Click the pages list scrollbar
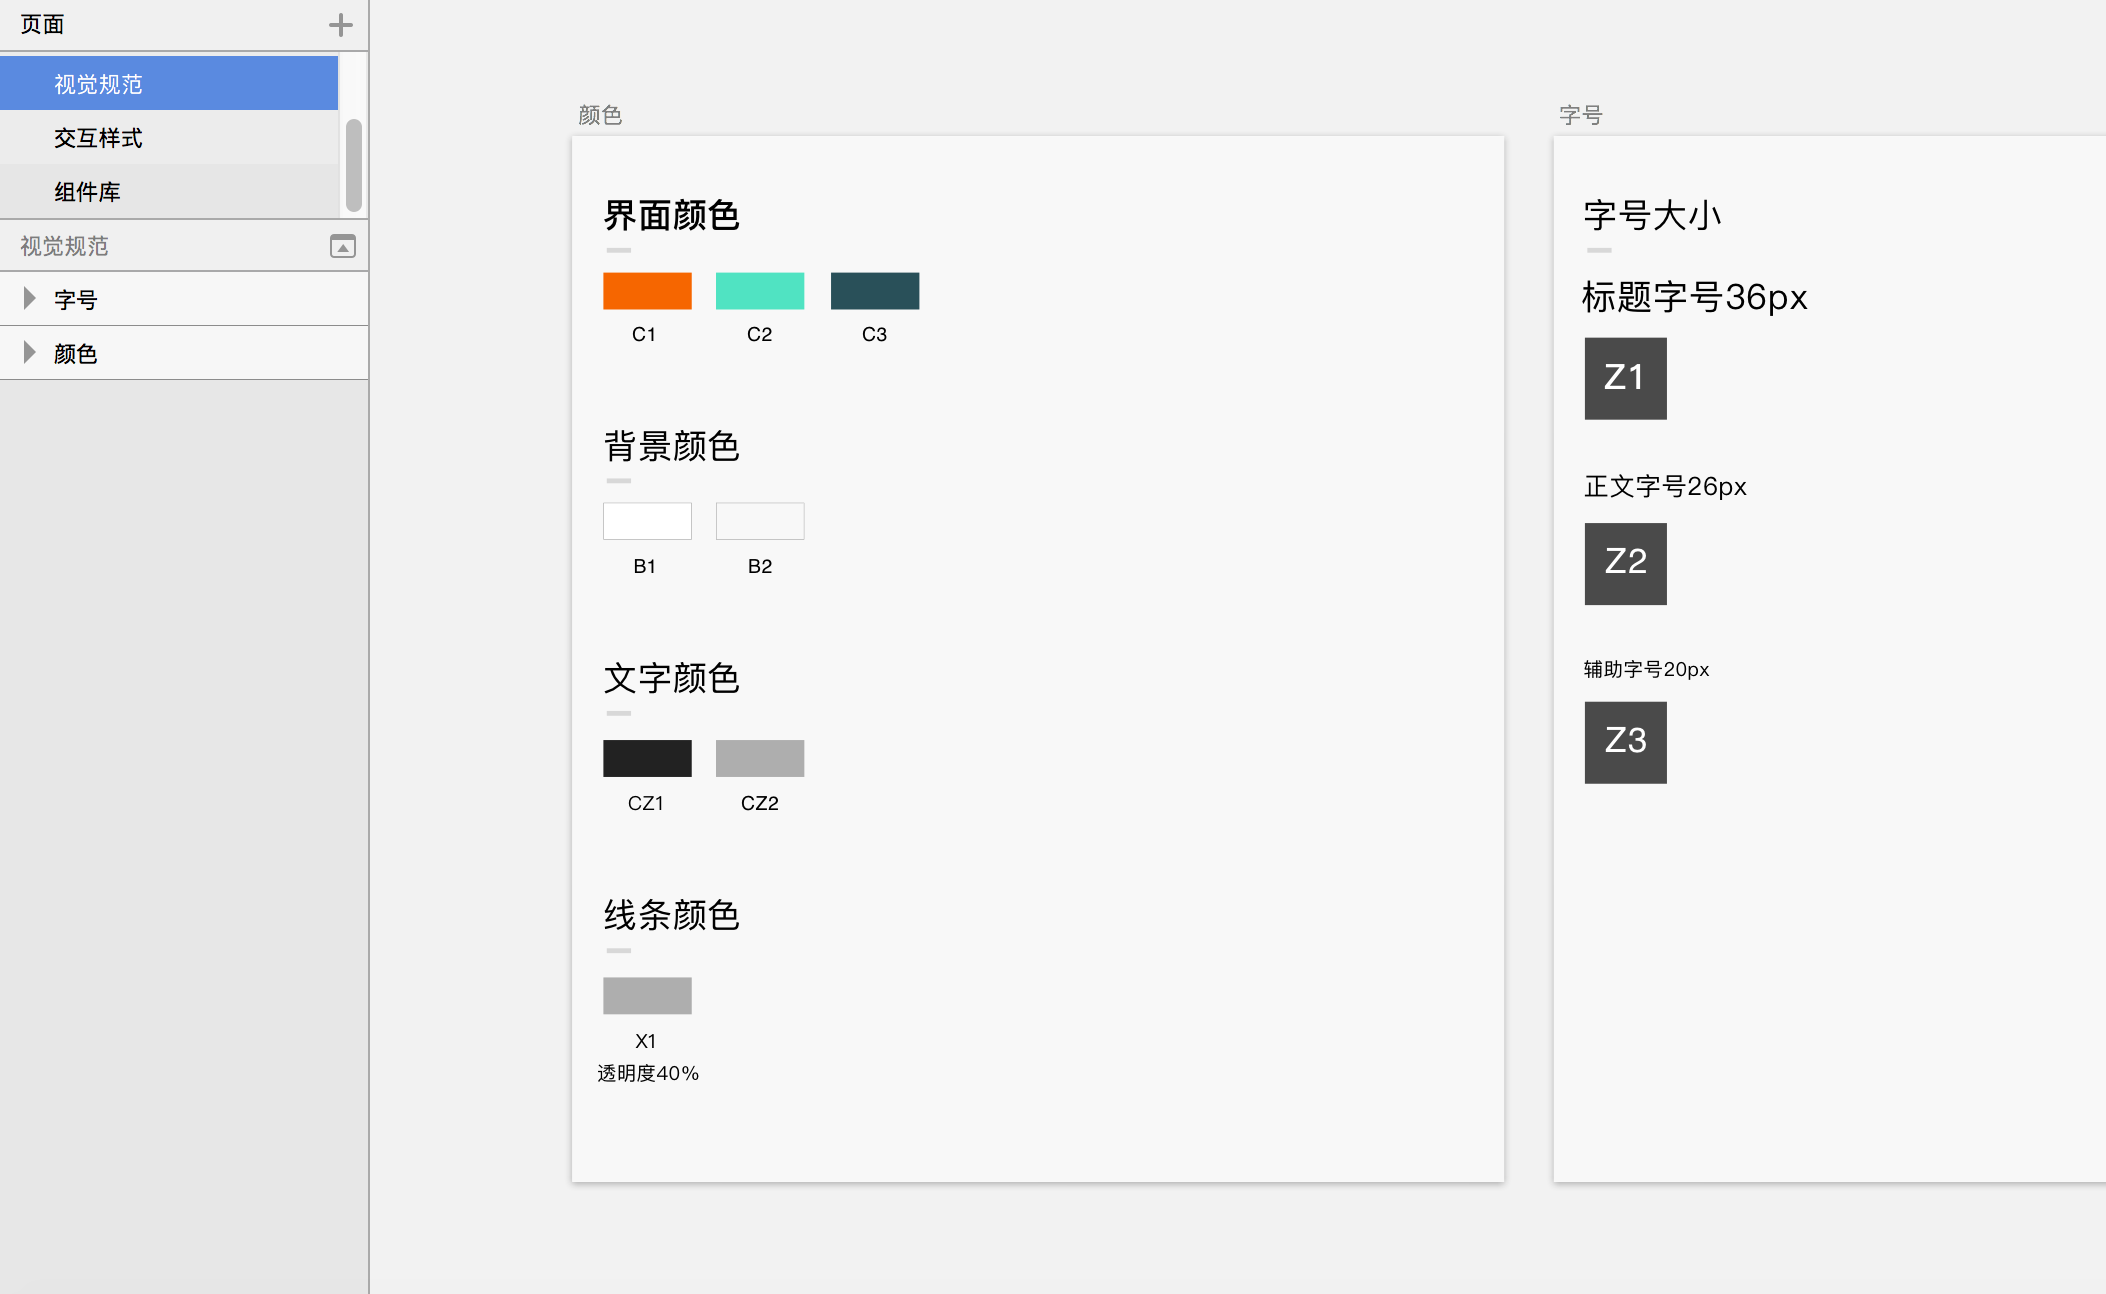This screenshot has height=1294, width=2106. (x=353, y=165)
